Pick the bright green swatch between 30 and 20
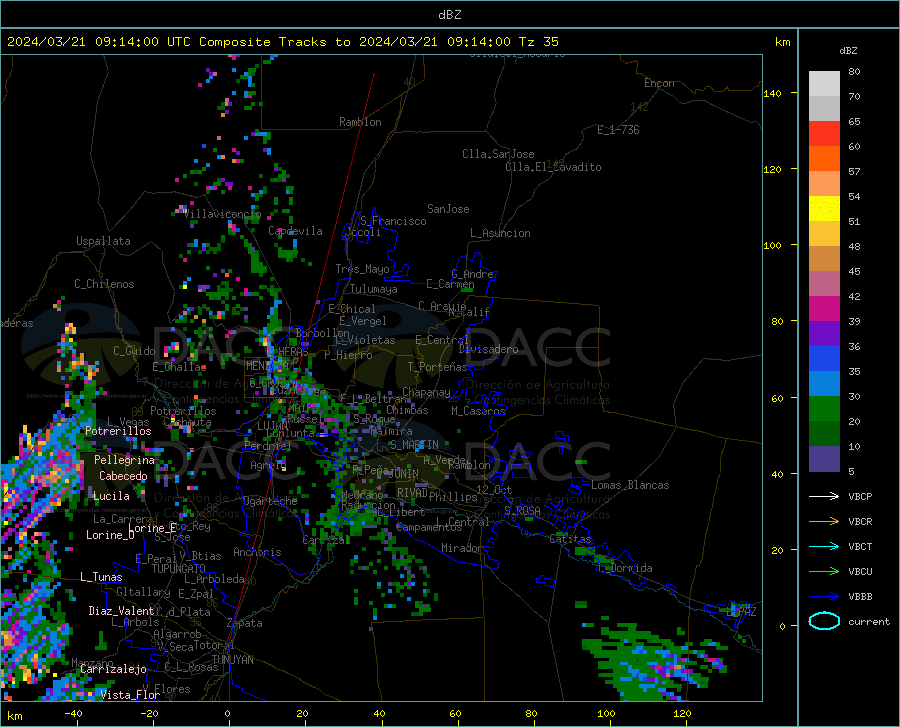This screenshot has width=900, height=727. coord(824,409)
